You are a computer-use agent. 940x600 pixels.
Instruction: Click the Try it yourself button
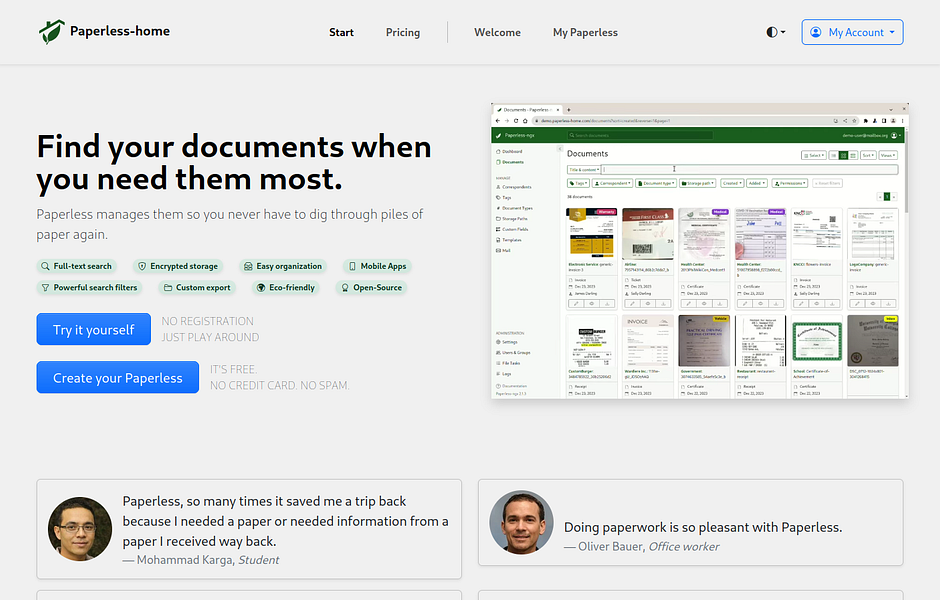pos(93,329)
